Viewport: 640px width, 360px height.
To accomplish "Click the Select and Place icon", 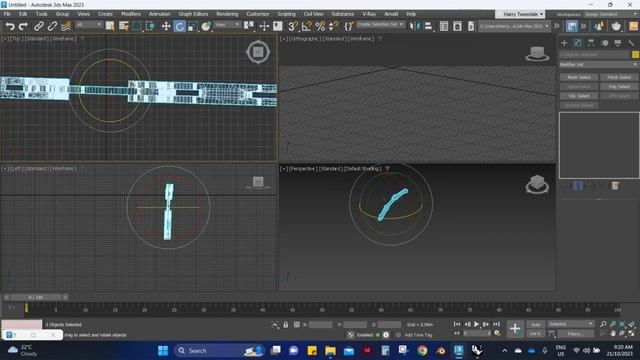I will pos(206,26).
